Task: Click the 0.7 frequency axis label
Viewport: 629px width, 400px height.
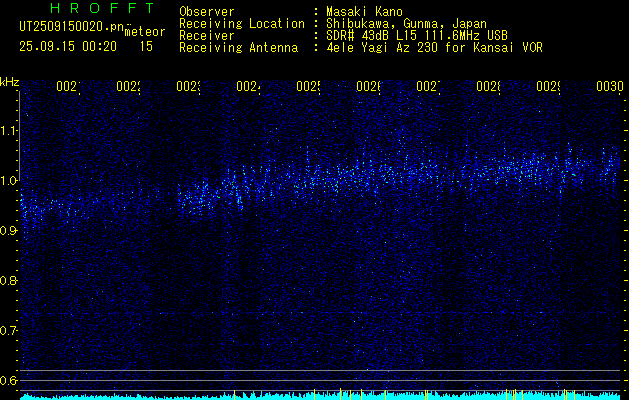Action: tap(9, 331)
